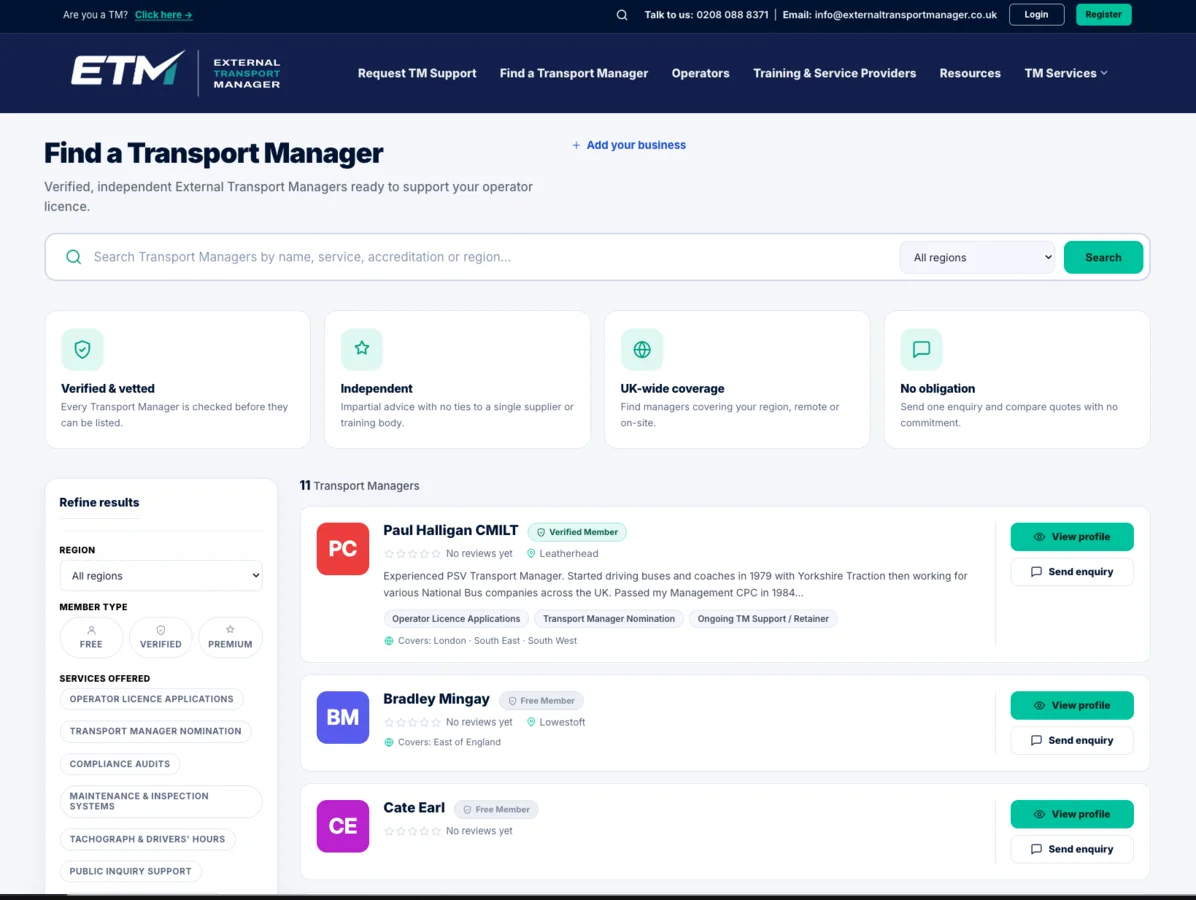
Task: Click Cate Earl's Free Member badge
Action: coord(496,810)
